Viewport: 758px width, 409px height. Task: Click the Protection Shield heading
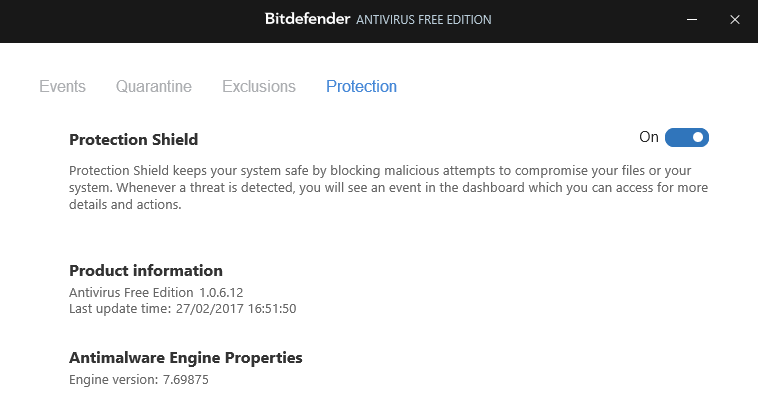point(133,139)
